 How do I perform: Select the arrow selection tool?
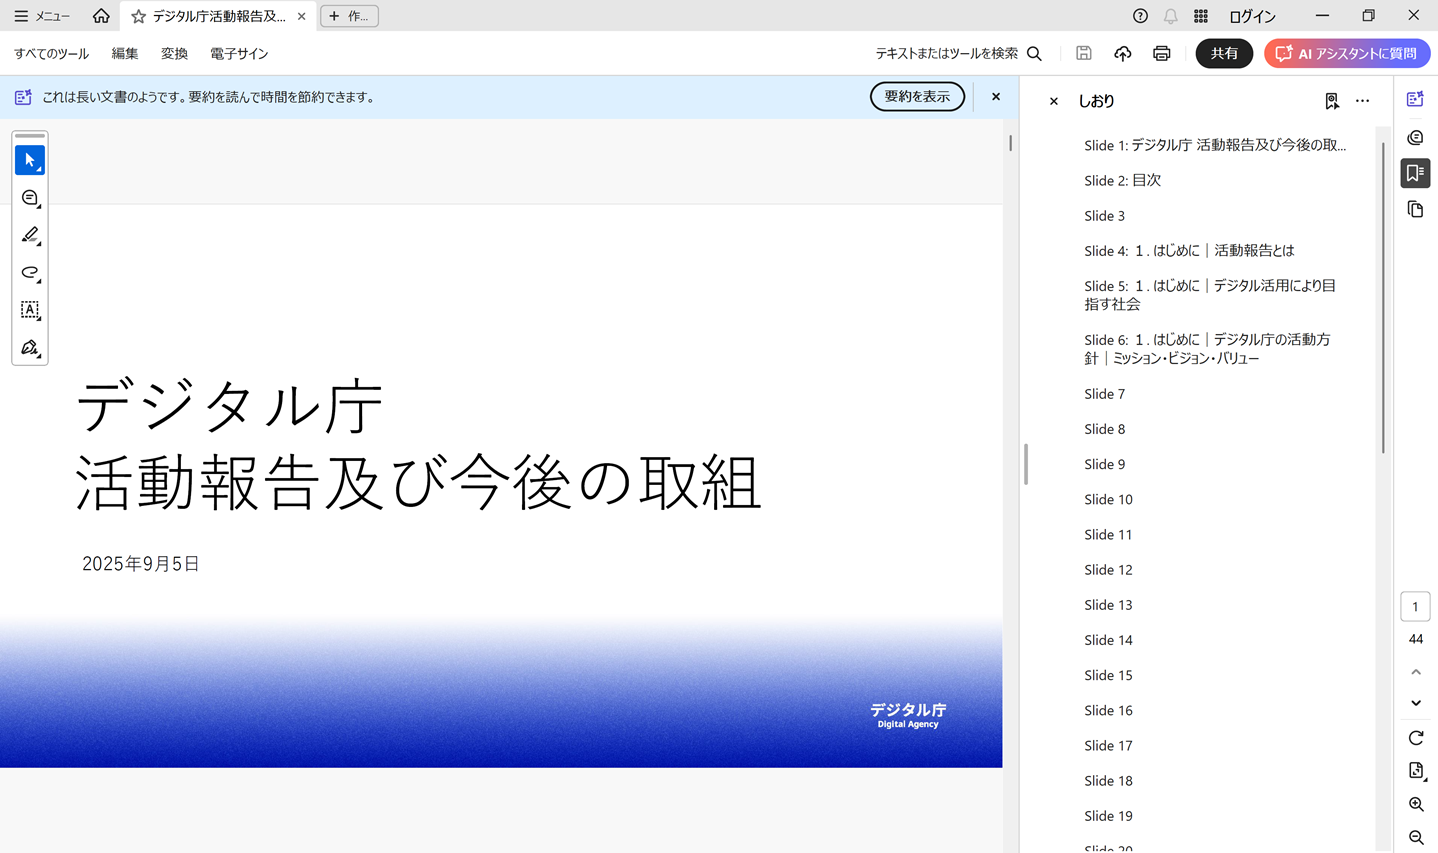(x=30, y=160)
